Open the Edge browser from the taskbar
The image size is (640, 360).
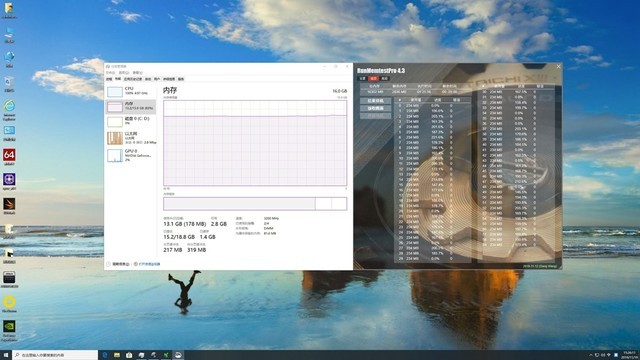pos(105,355)
